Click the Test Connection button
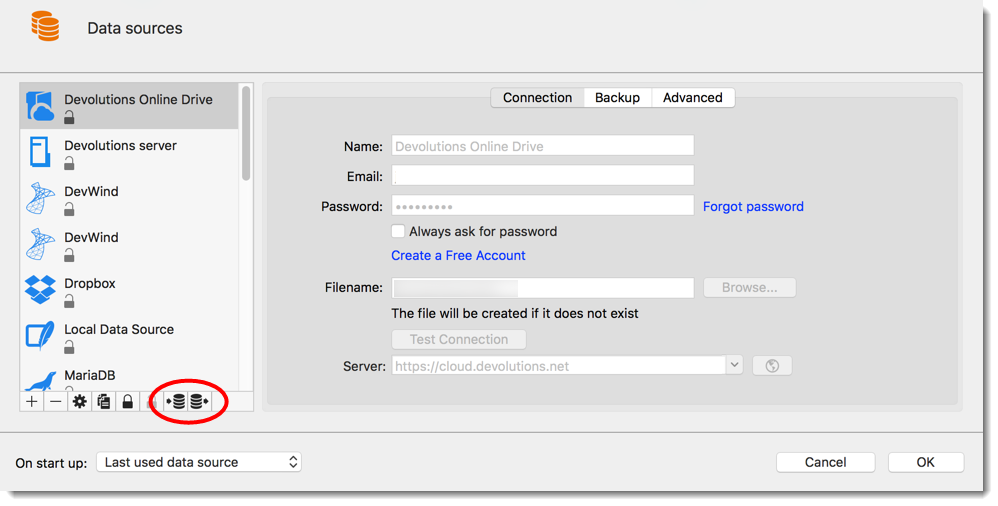This screenshot has height=506, width=998. click(459, 339)
